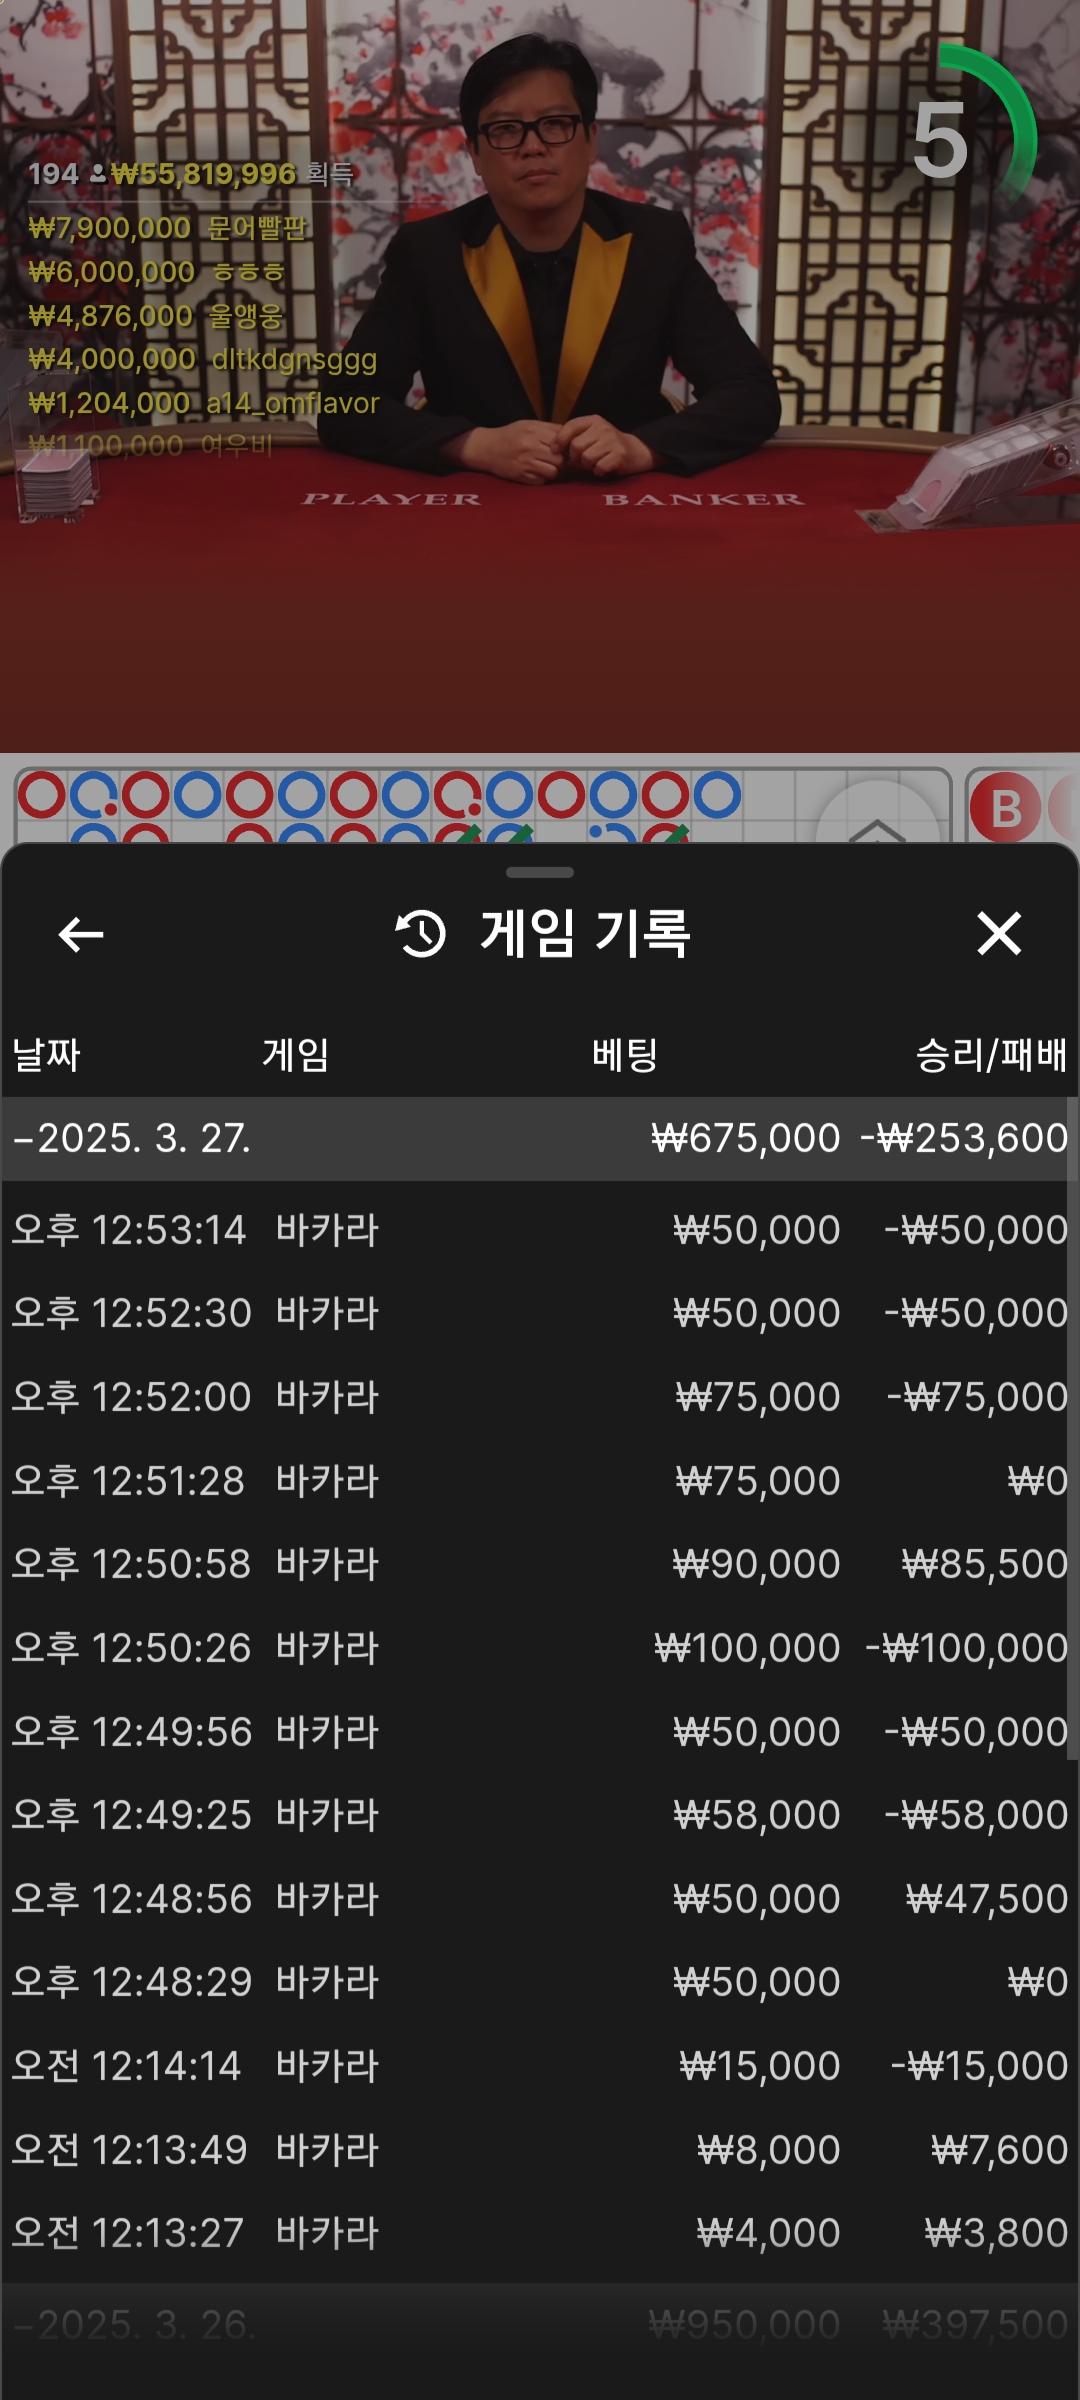Open the 오후 12:53:14 바카라 record
Image resolution: width=1080 pixels, height=2400 pixels.
tap(540, 1230)
